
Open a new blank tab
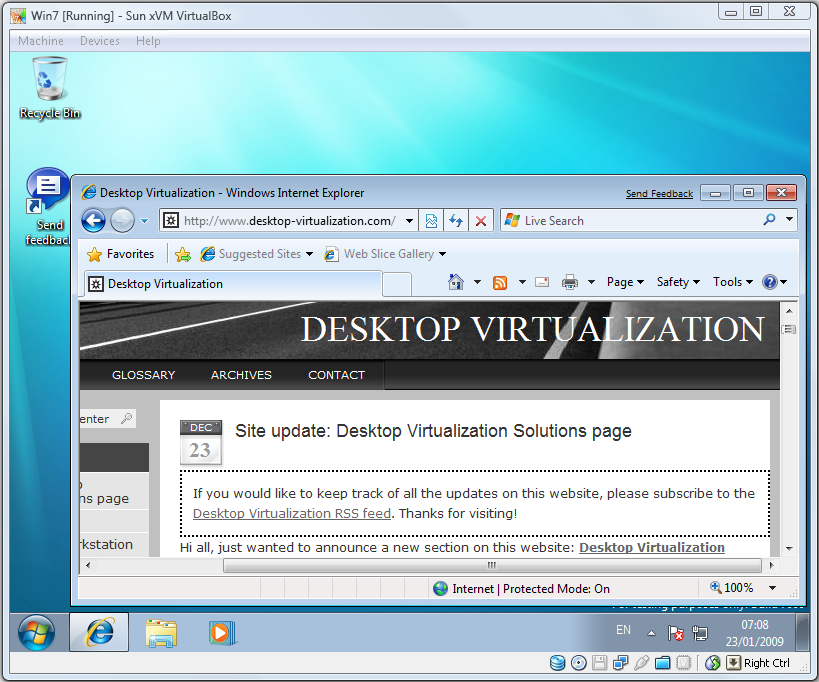(x=397, y=285)
